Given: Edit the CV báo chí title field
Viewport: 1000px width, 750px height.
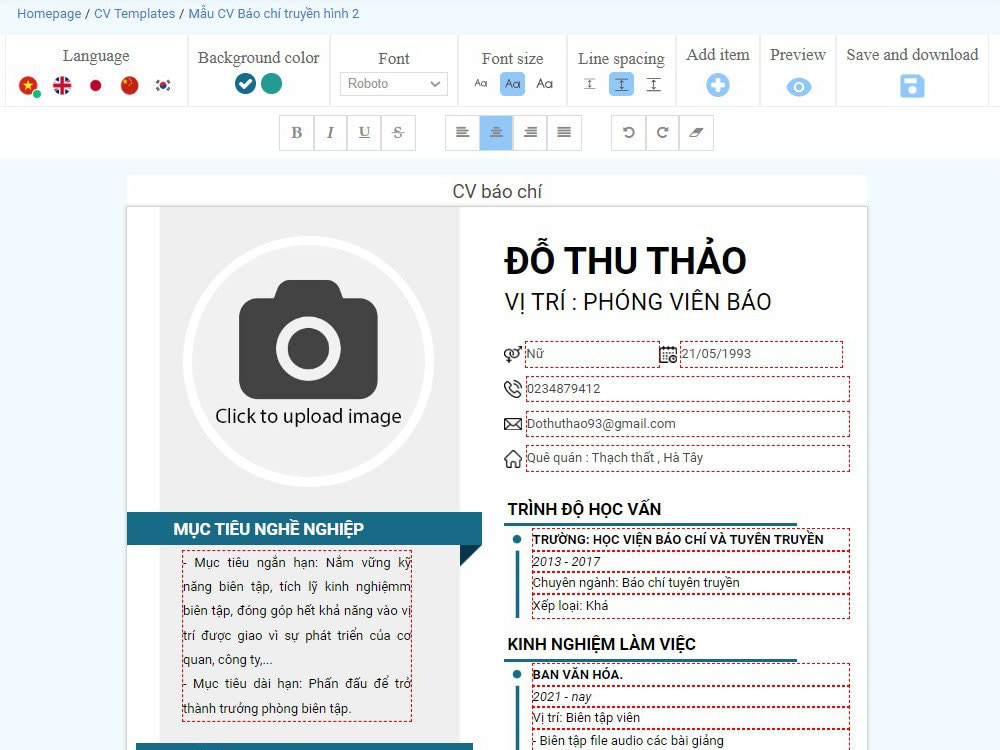Looking at the screenshot, I should pyautogui.click(x=497, y=191).
